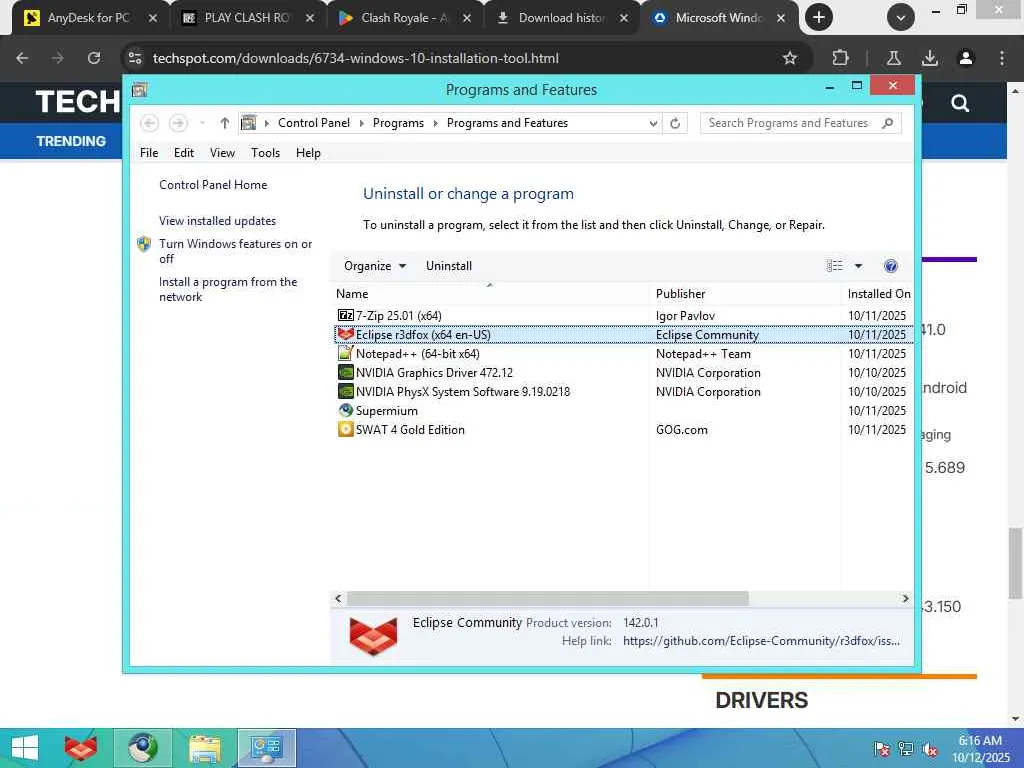1024x768 pixels.
Task: Open the Edit menu
Action: pyautogui.click(x=184, y=153)
